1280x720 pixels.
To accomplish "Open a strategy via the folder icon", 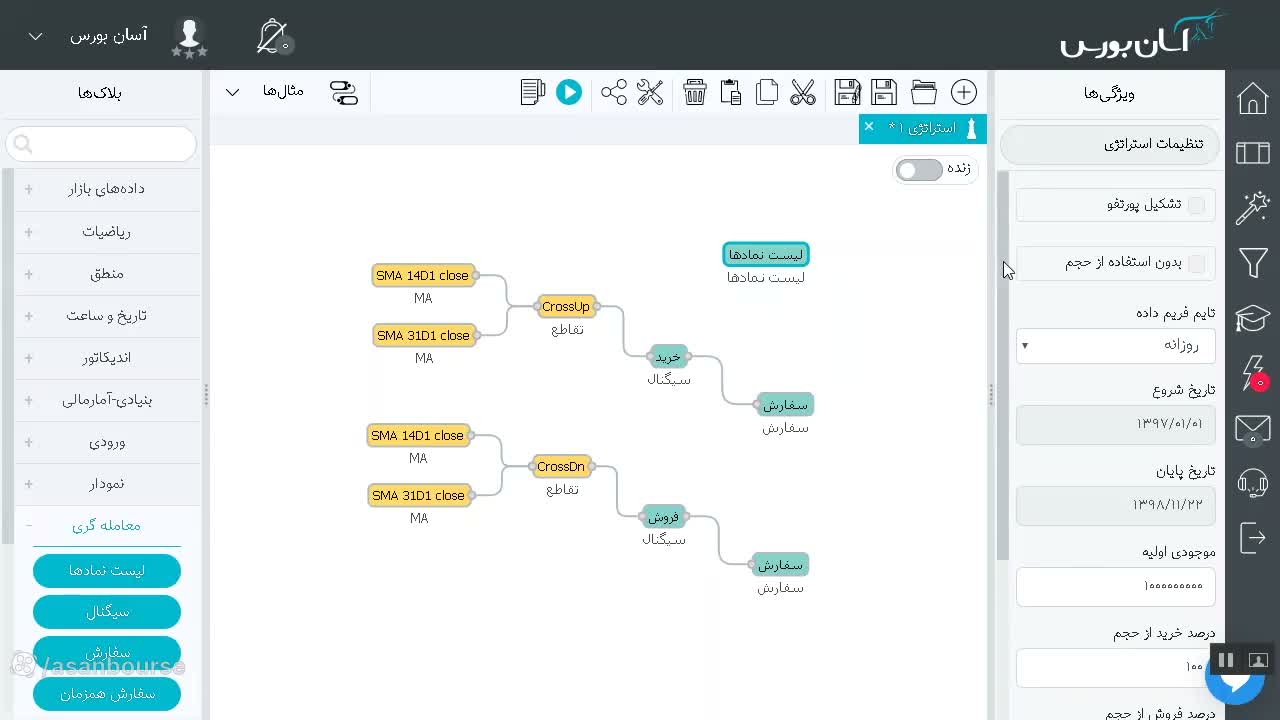I will (924, 92).
